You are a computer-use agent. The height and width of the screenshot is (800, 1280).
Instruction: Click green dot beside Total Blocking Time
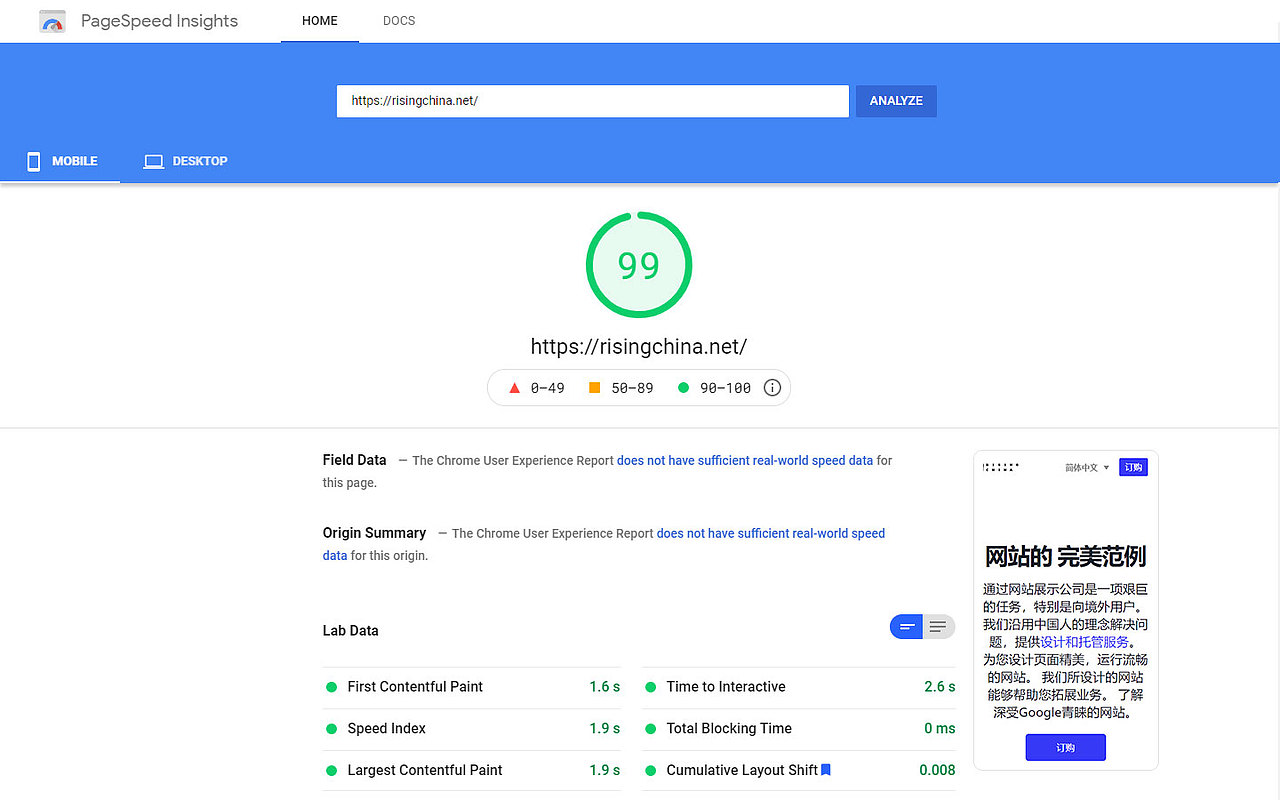[650, 729]
